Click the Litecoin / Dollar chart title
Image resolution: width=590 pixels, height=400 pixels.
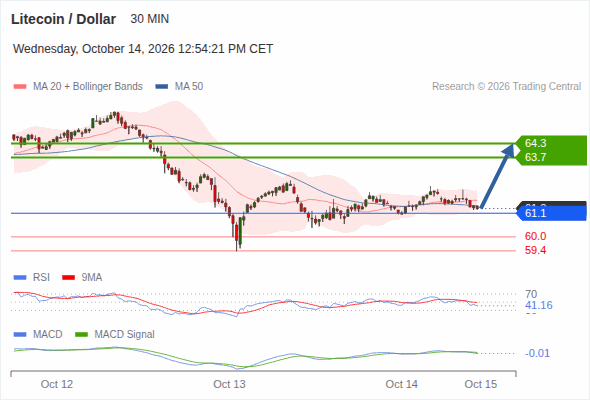[63, 19]
